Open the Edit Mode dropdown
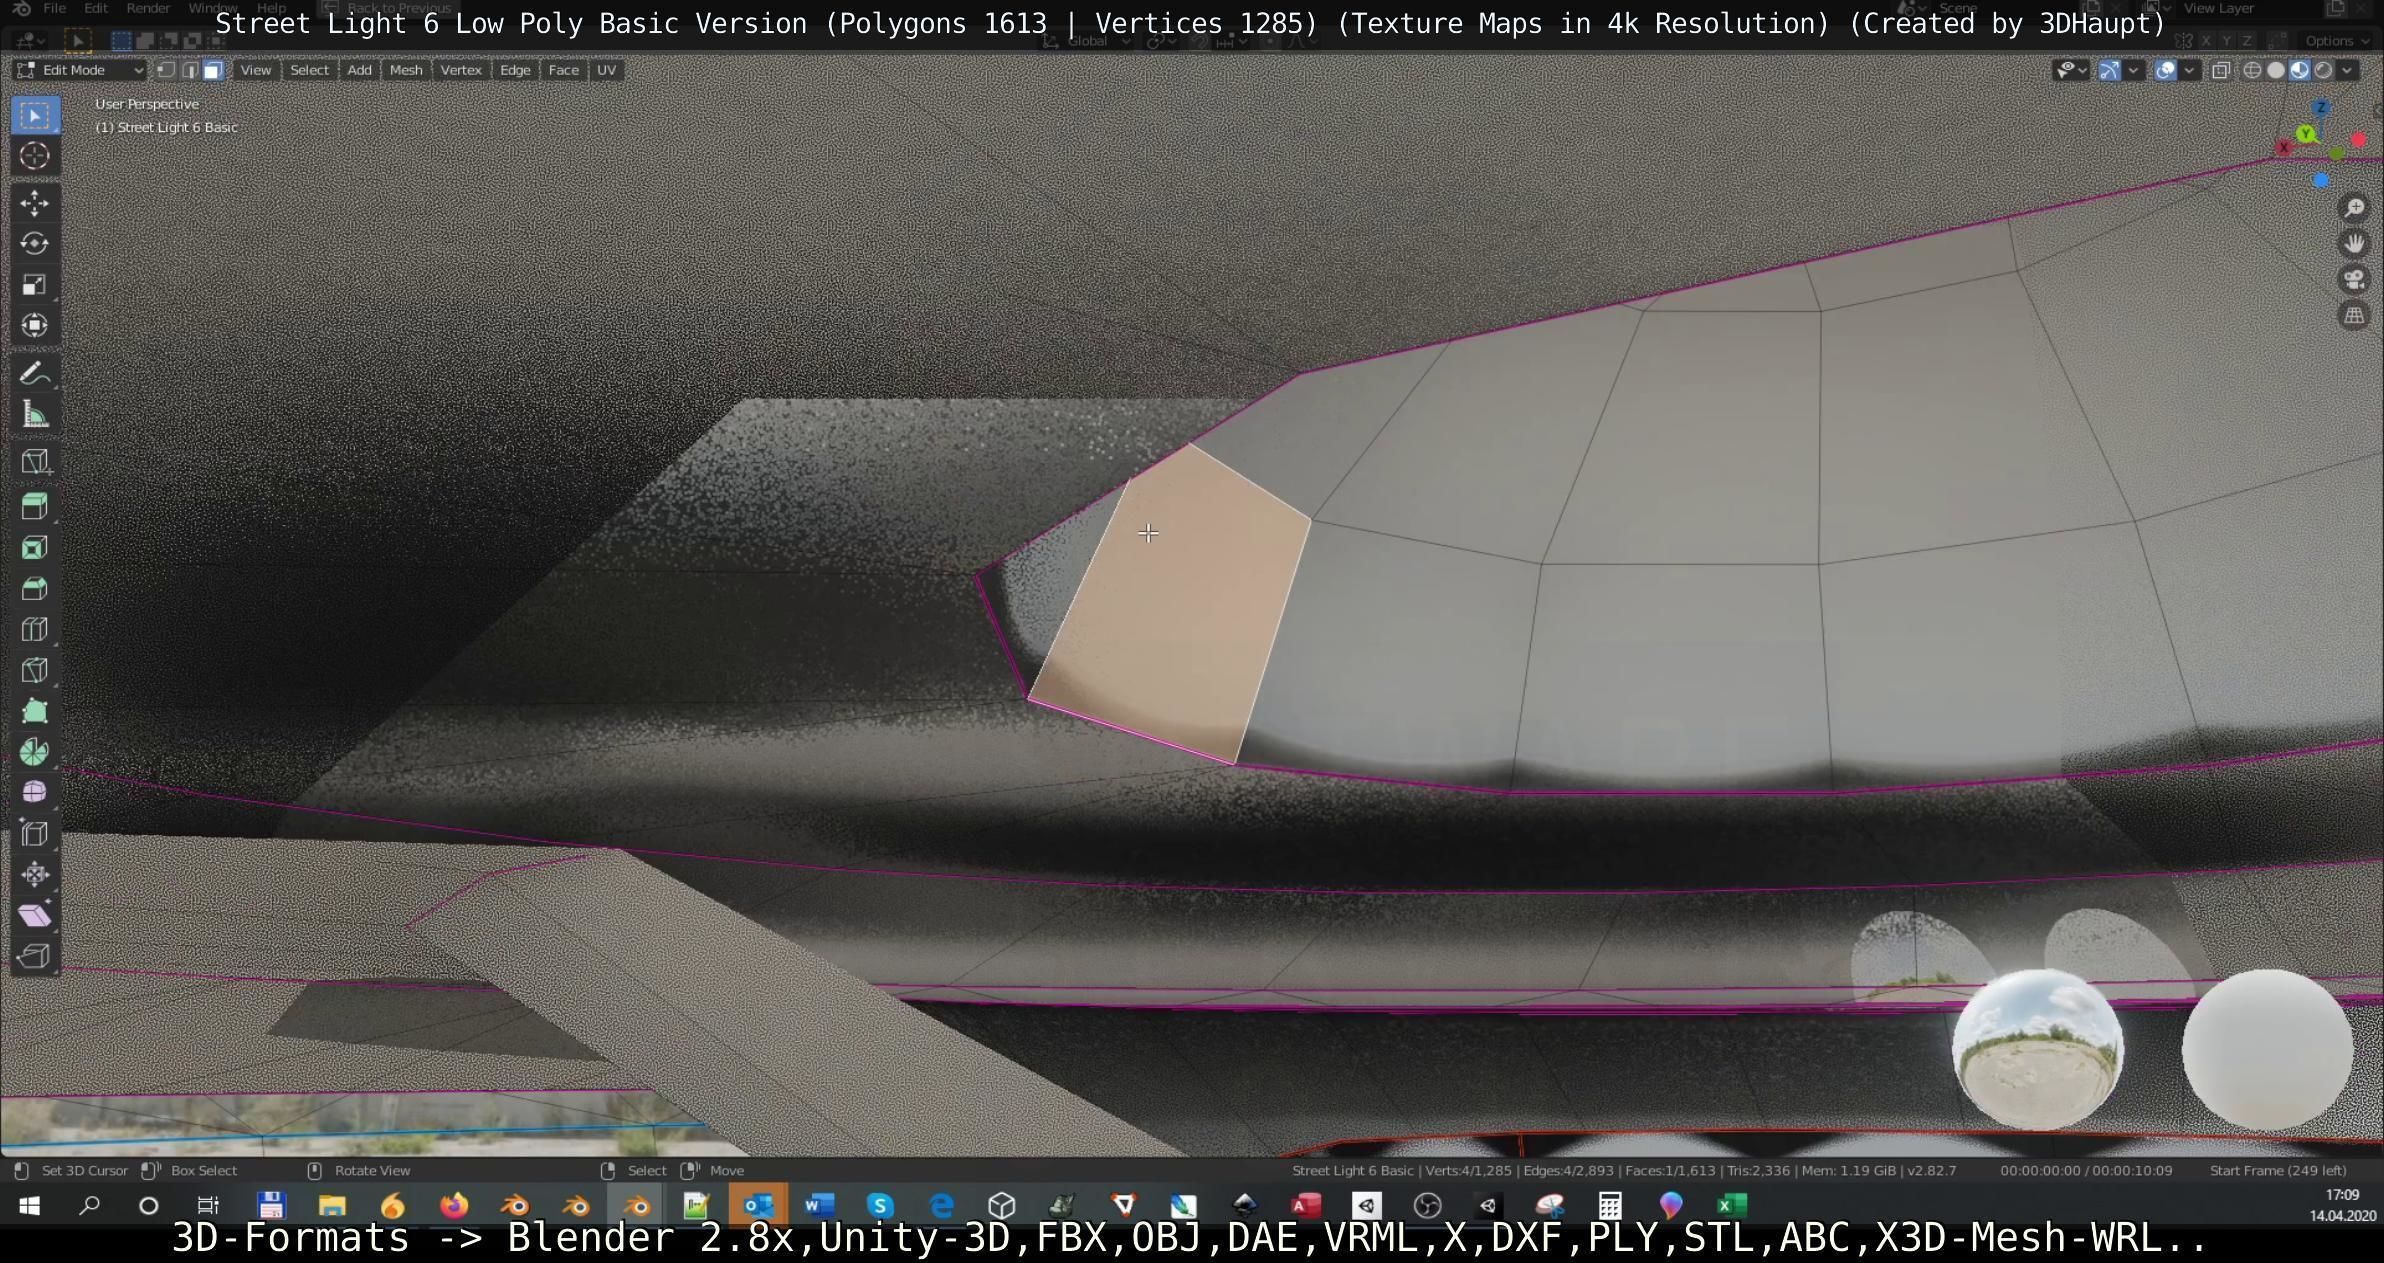The height and width of the screenshot is (1263, 2384). (x=80, y=70)
